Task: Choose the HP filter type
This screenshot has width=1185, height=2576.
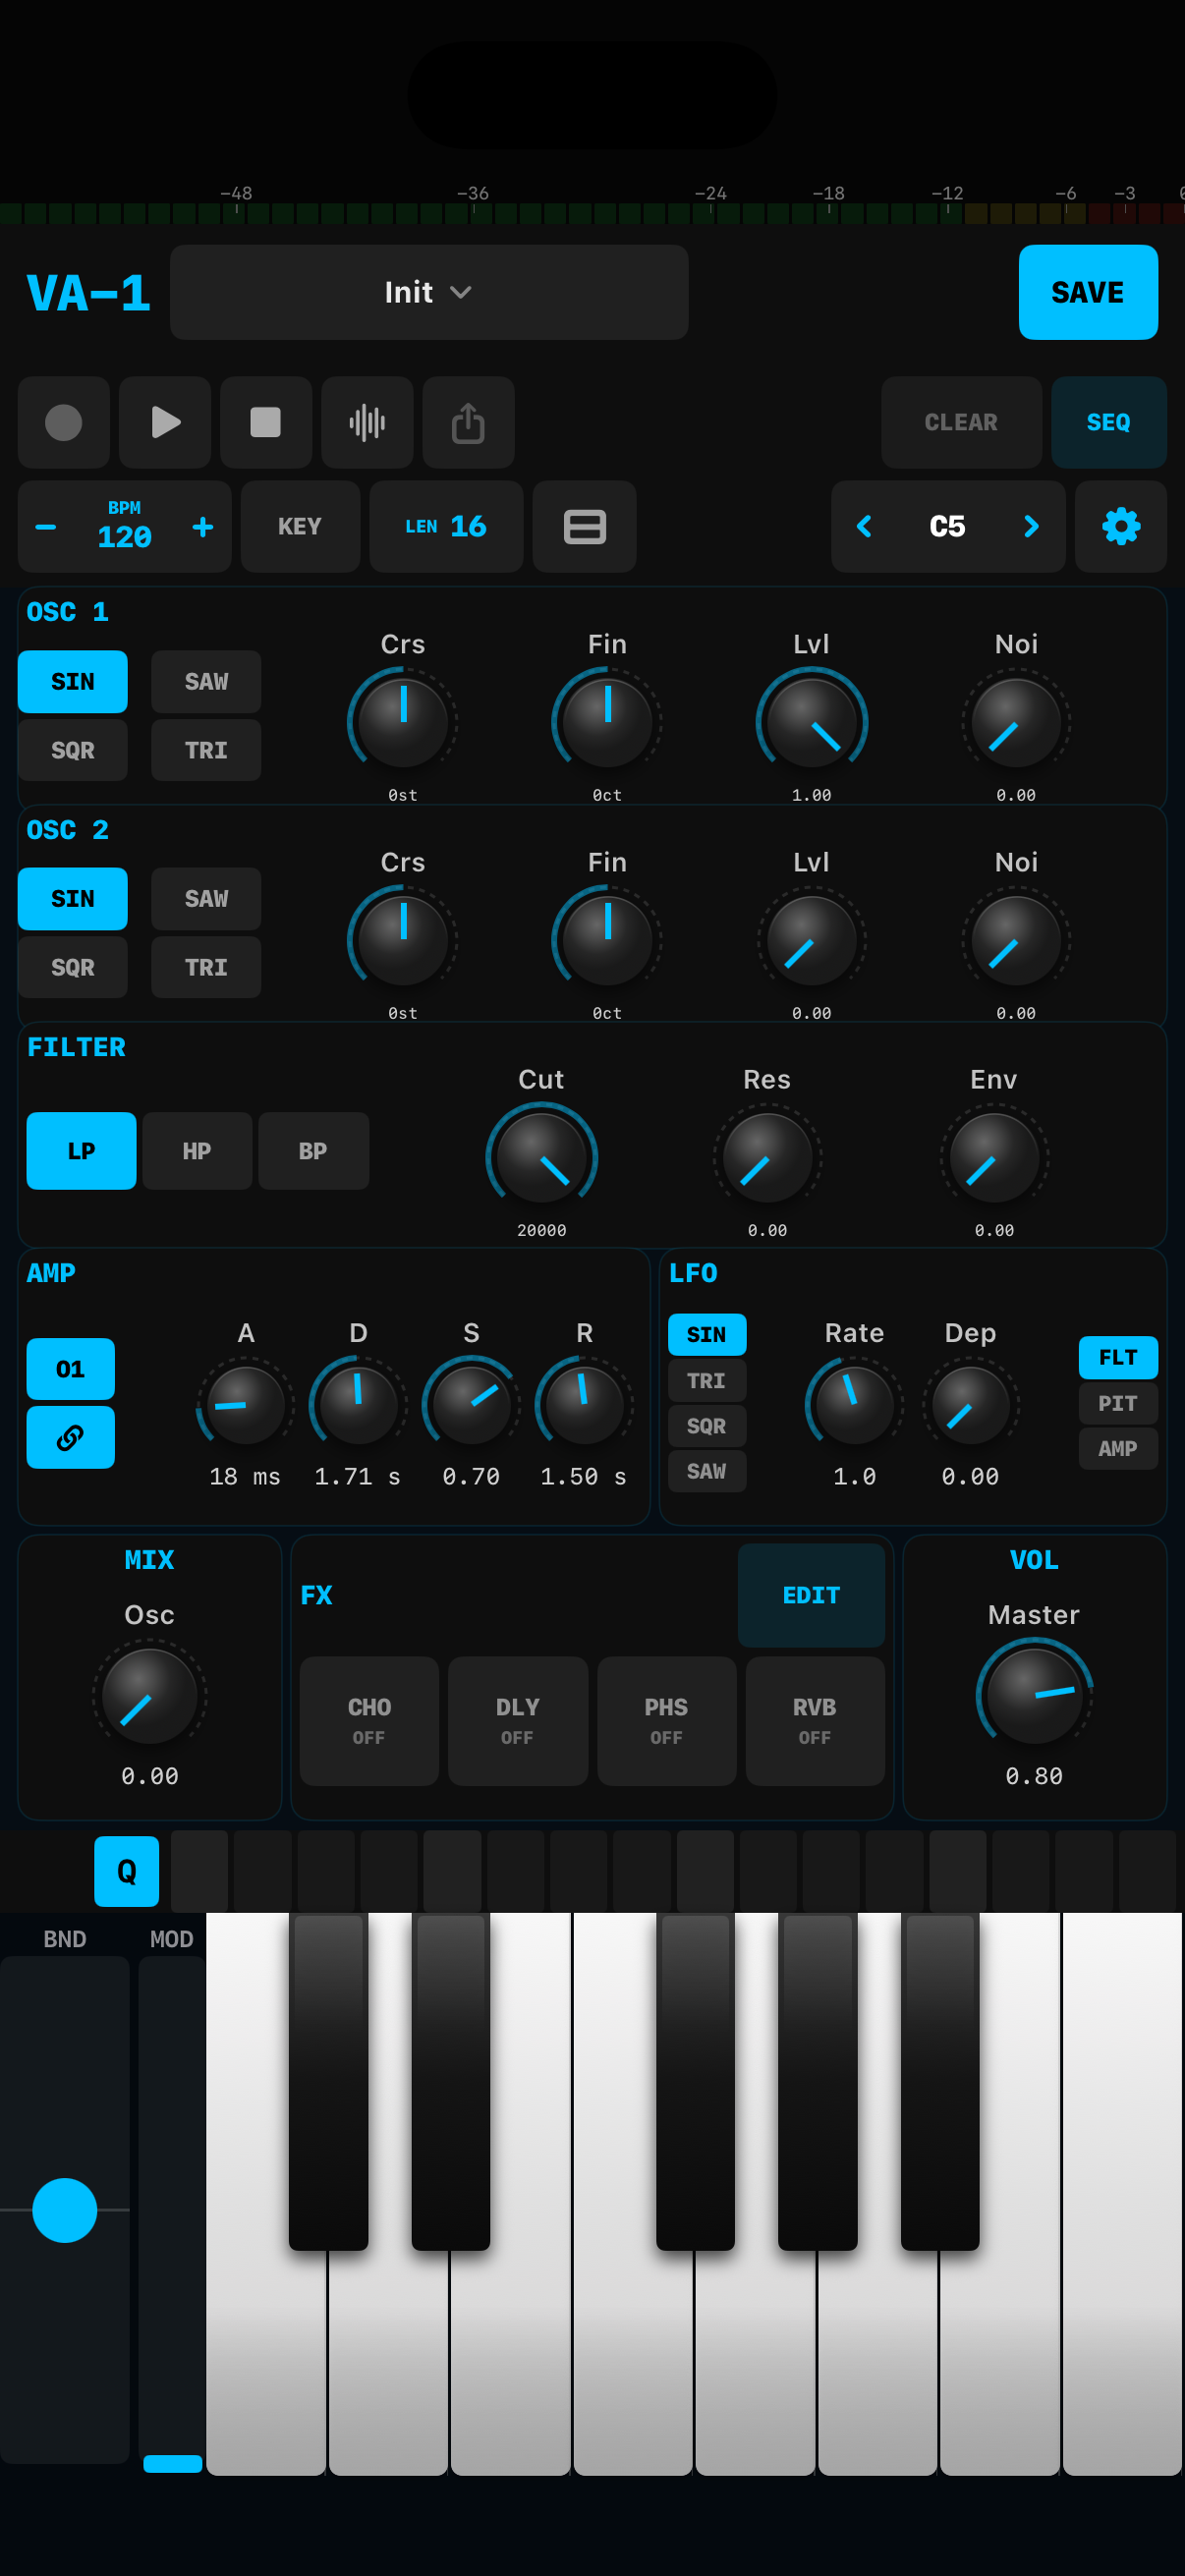Action: pos(197,1150)
